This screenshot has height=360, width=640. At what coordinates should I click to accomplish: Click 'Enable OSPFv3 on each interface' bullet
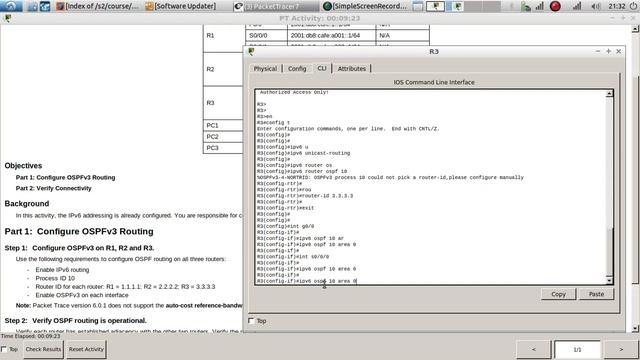tap(82, 295)
